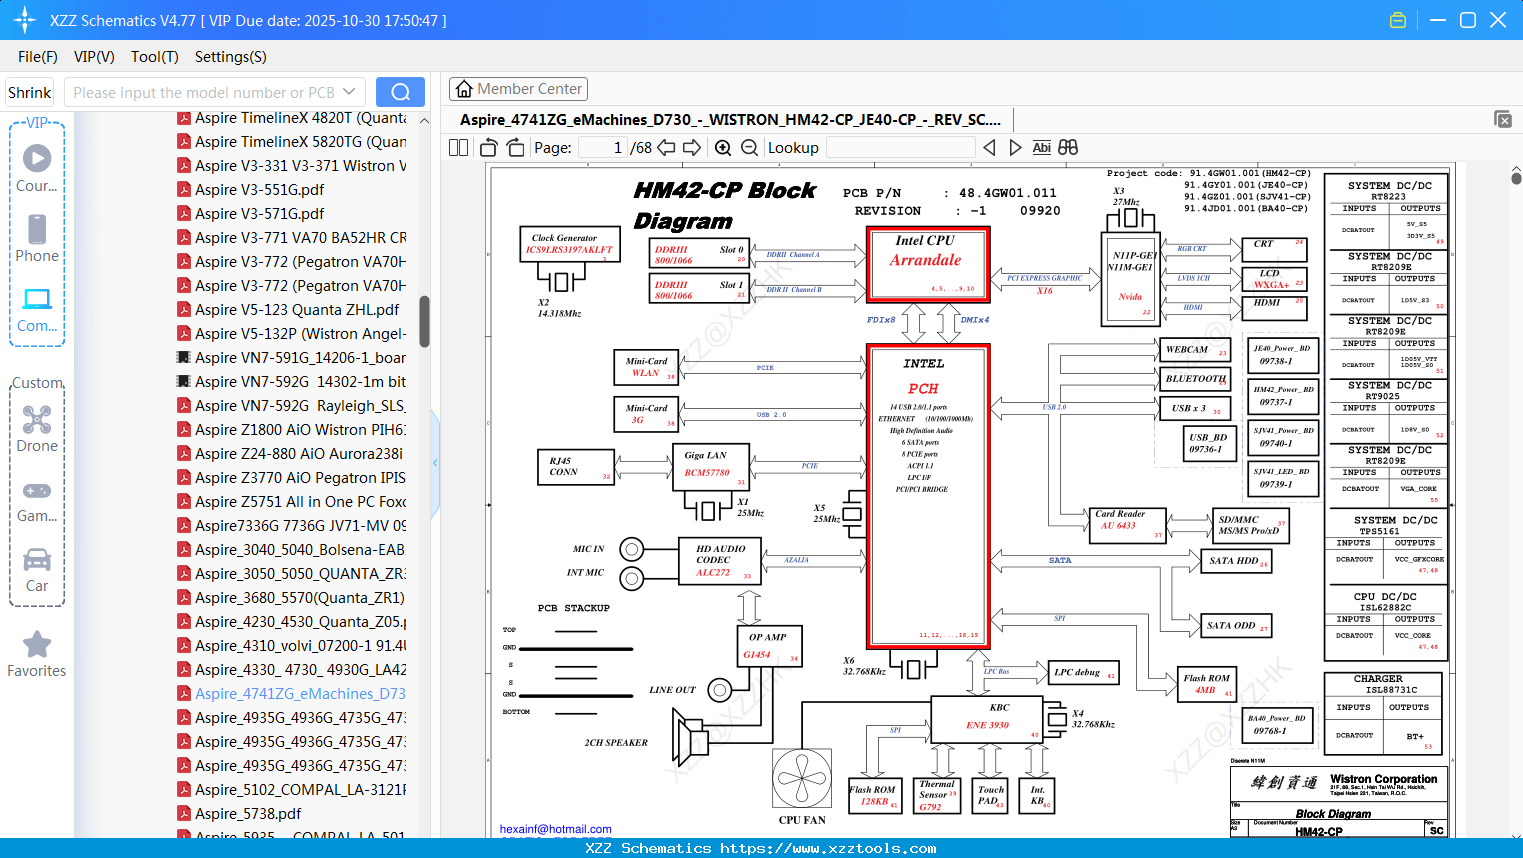Click the XZZ Schematics app logo
Viewport: 1523px width, 858px height.
25,20
